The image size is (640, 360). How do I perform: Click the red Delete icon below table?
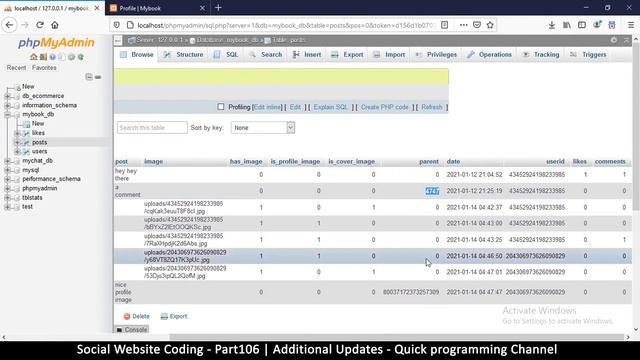click(127, 316)
